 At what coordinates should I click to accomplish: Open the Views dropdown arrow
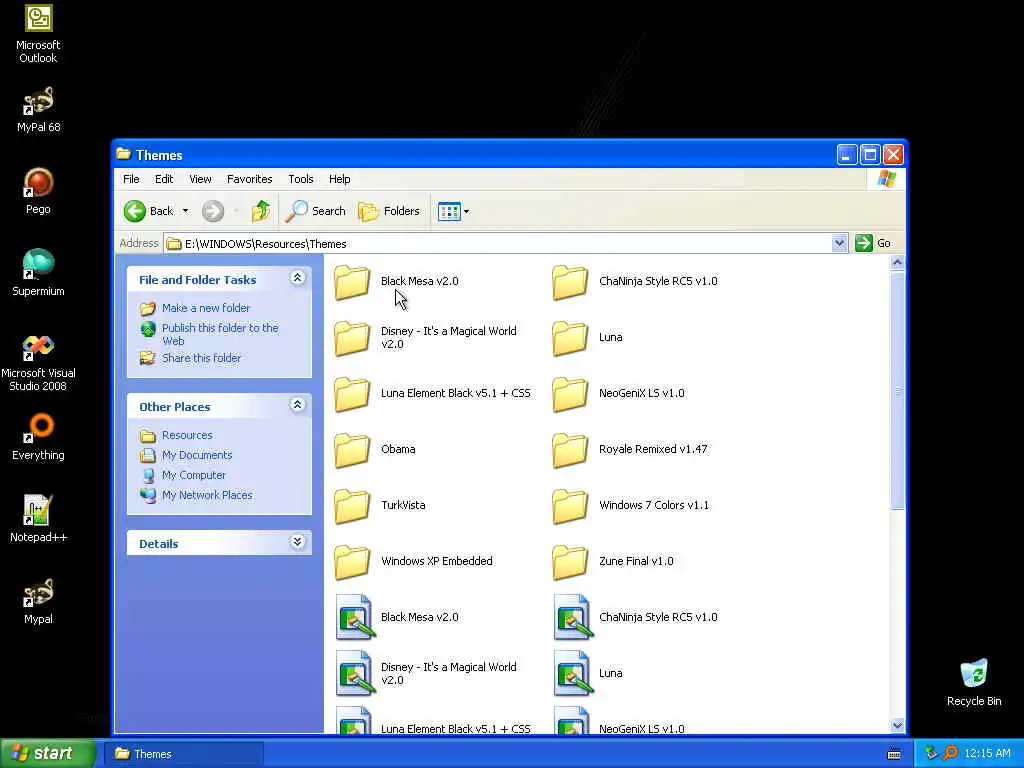(466, 212)
